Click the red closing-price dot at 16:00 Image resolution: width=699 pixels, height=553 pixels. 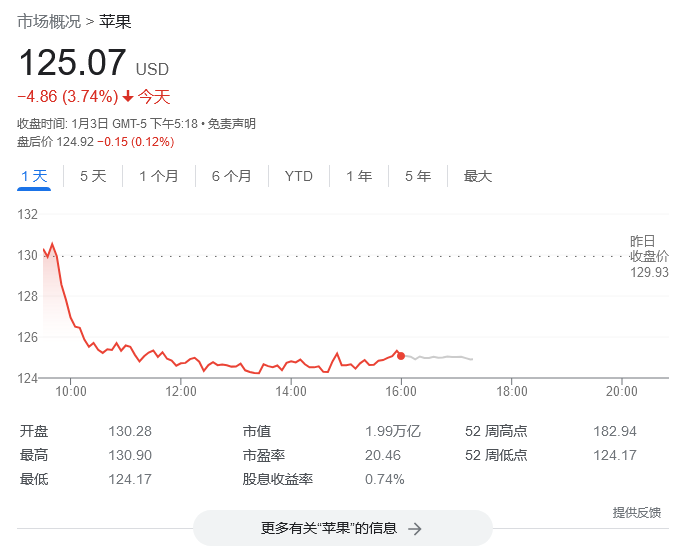click(401, 355)
